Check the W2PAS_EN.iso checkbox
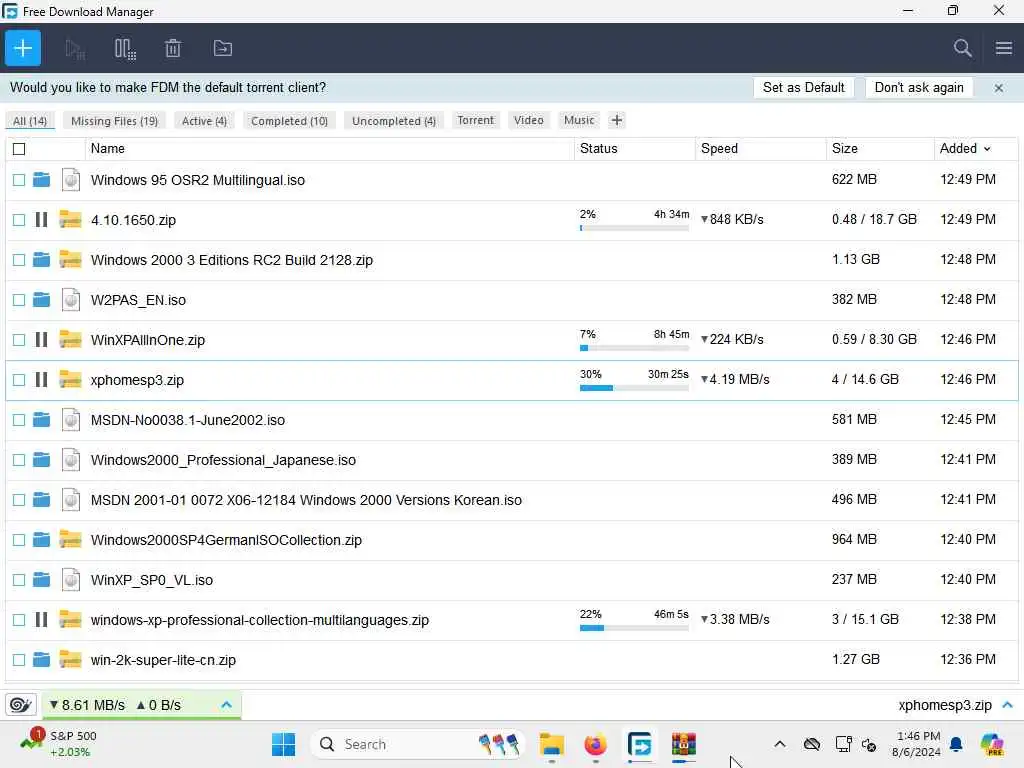Screen dimensions: 1024x768 coord(19,300)
